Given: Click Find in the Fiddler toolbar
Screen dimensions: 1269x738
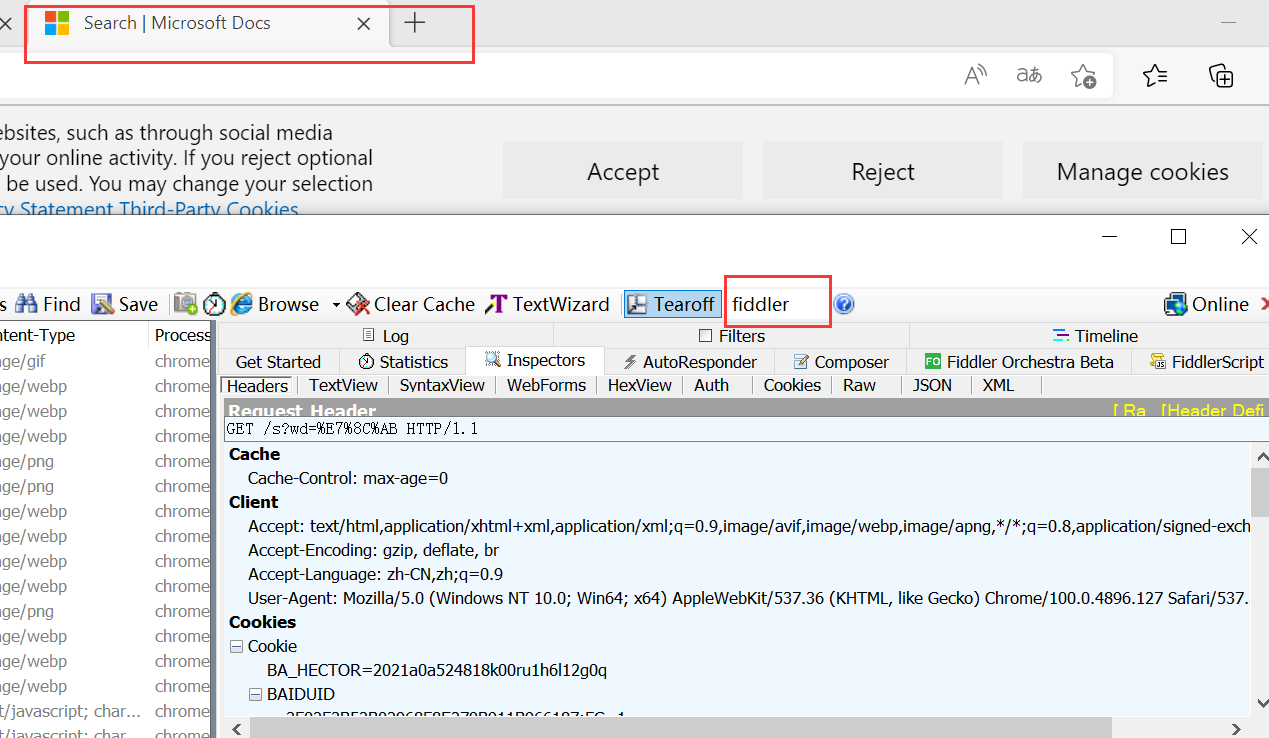Looking at the screenshot, I should [x=48, y=304].
